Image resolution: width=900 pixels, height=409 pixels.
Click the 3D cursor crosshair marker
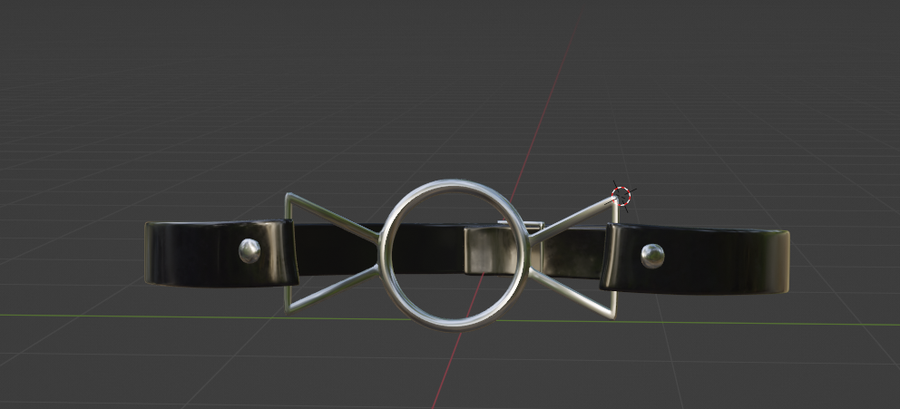[x=623, y=195]
